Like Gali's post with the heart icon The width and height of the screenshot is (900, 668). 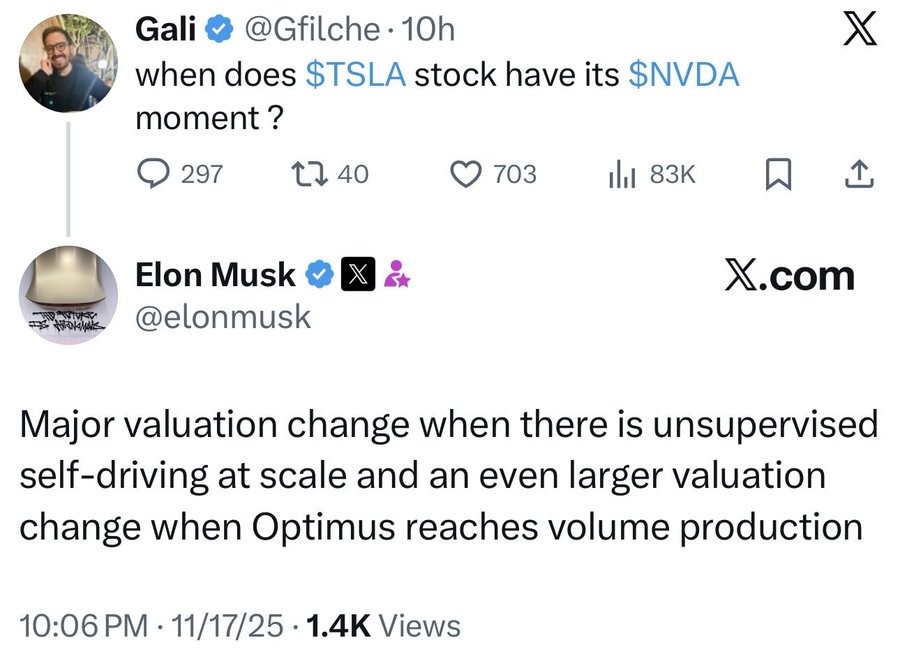tap(466, 175)
